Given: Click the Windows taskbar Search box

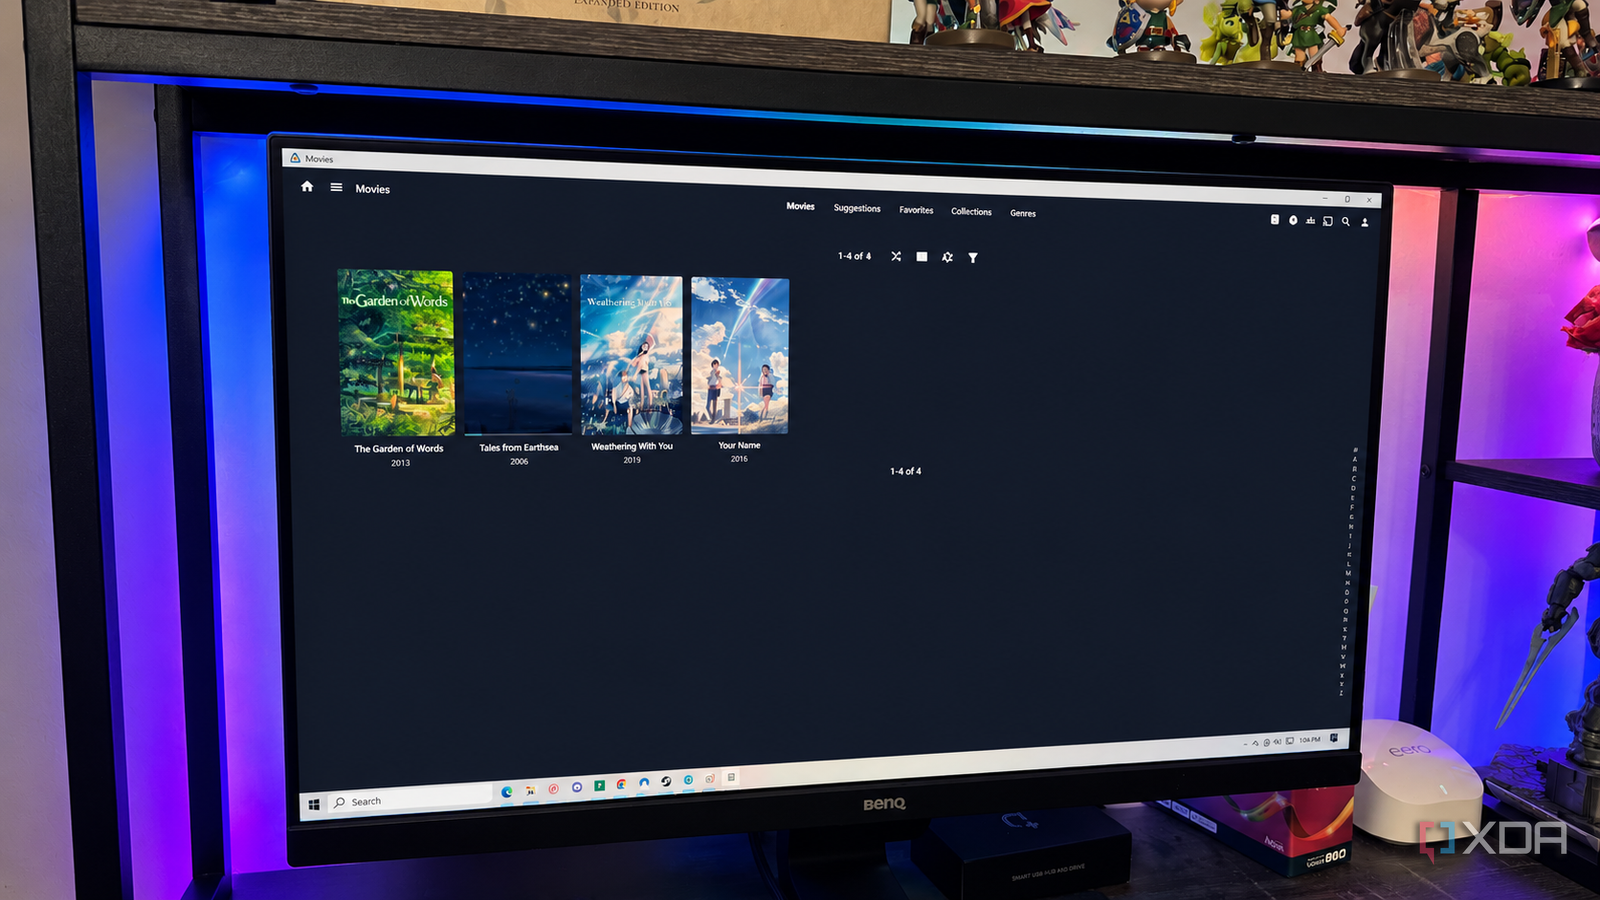Looking at the screenshot, I should point(410,801).
